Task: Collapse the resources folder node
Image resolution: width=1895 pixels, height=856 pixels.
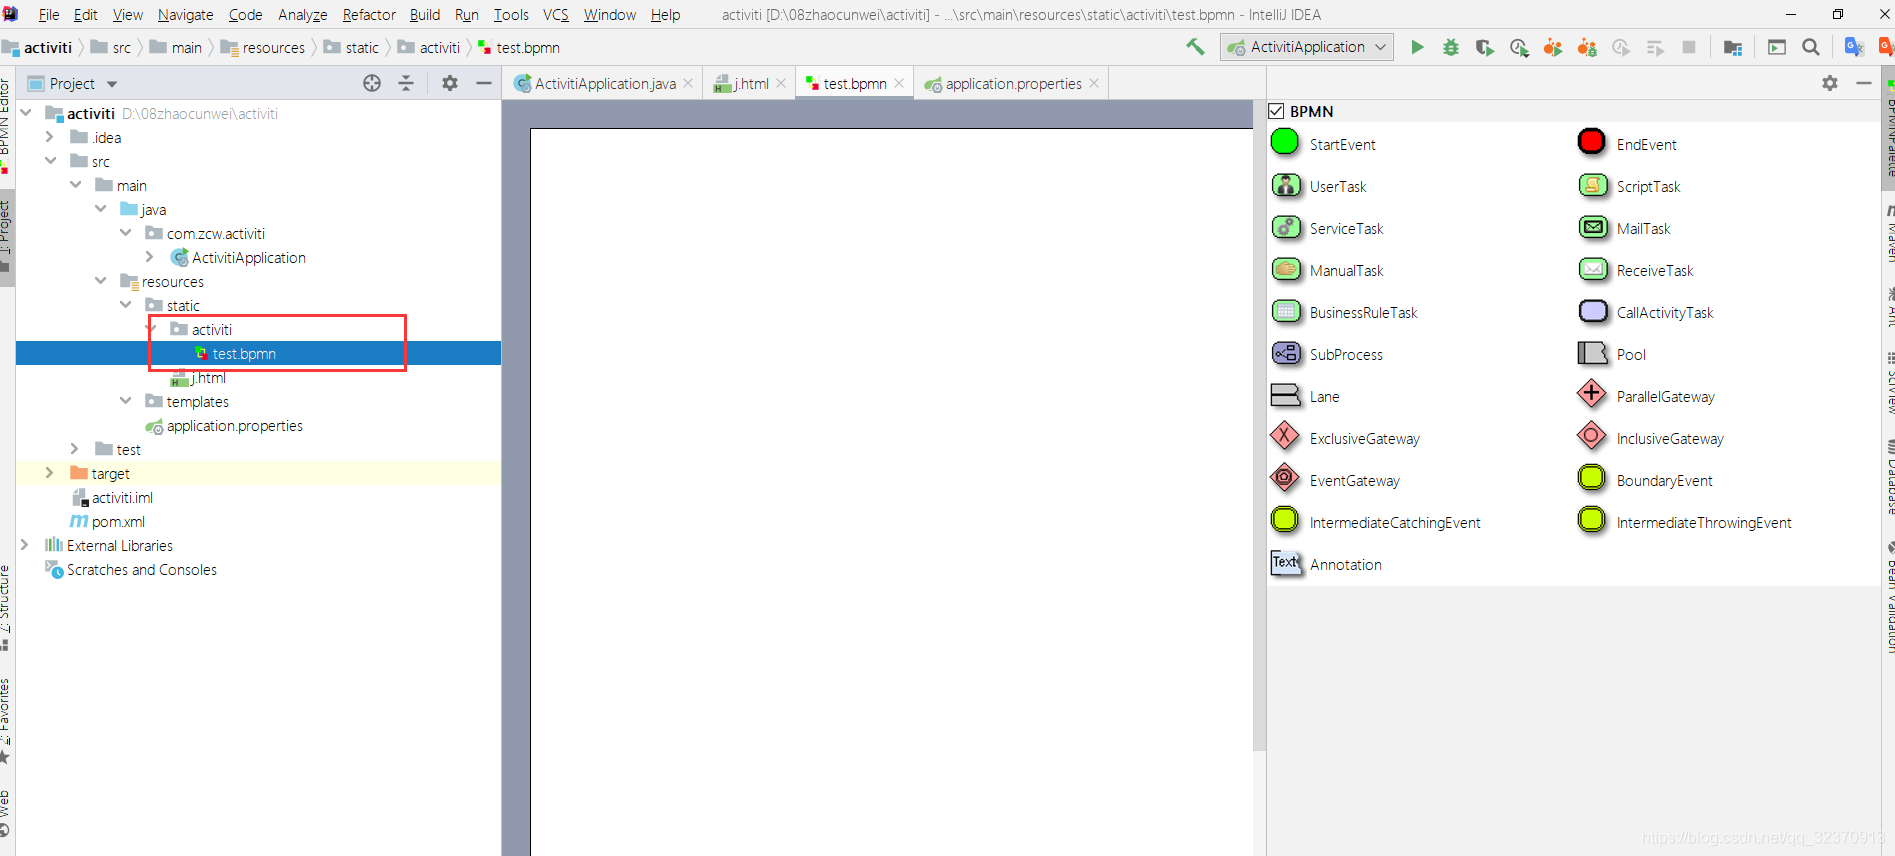Action: point(100,281)
